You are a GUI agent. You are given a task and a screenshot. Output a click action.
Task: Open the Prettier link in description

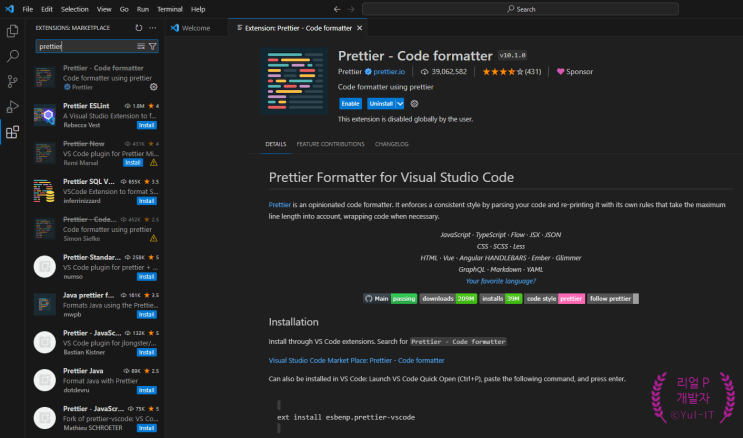pyautogui.click(x=280, y=205)
